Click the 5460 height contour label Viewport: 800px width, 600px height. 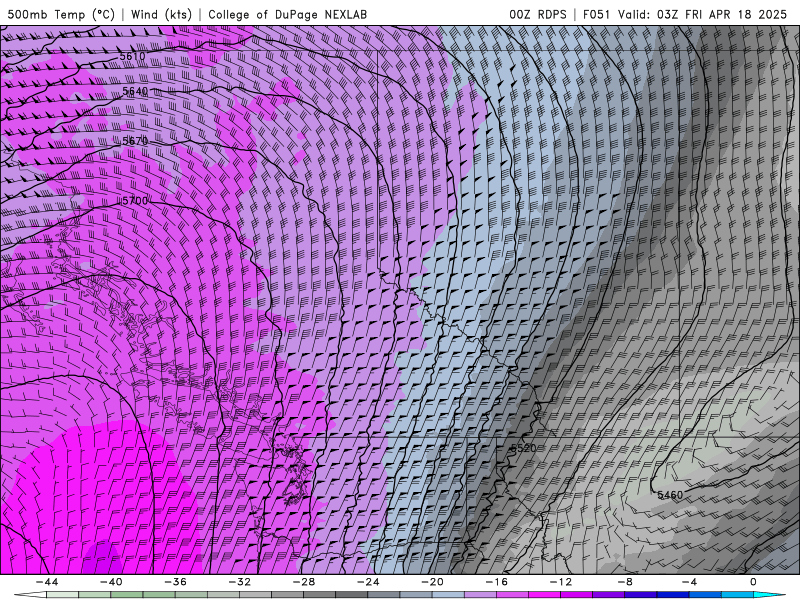point(670,495)
